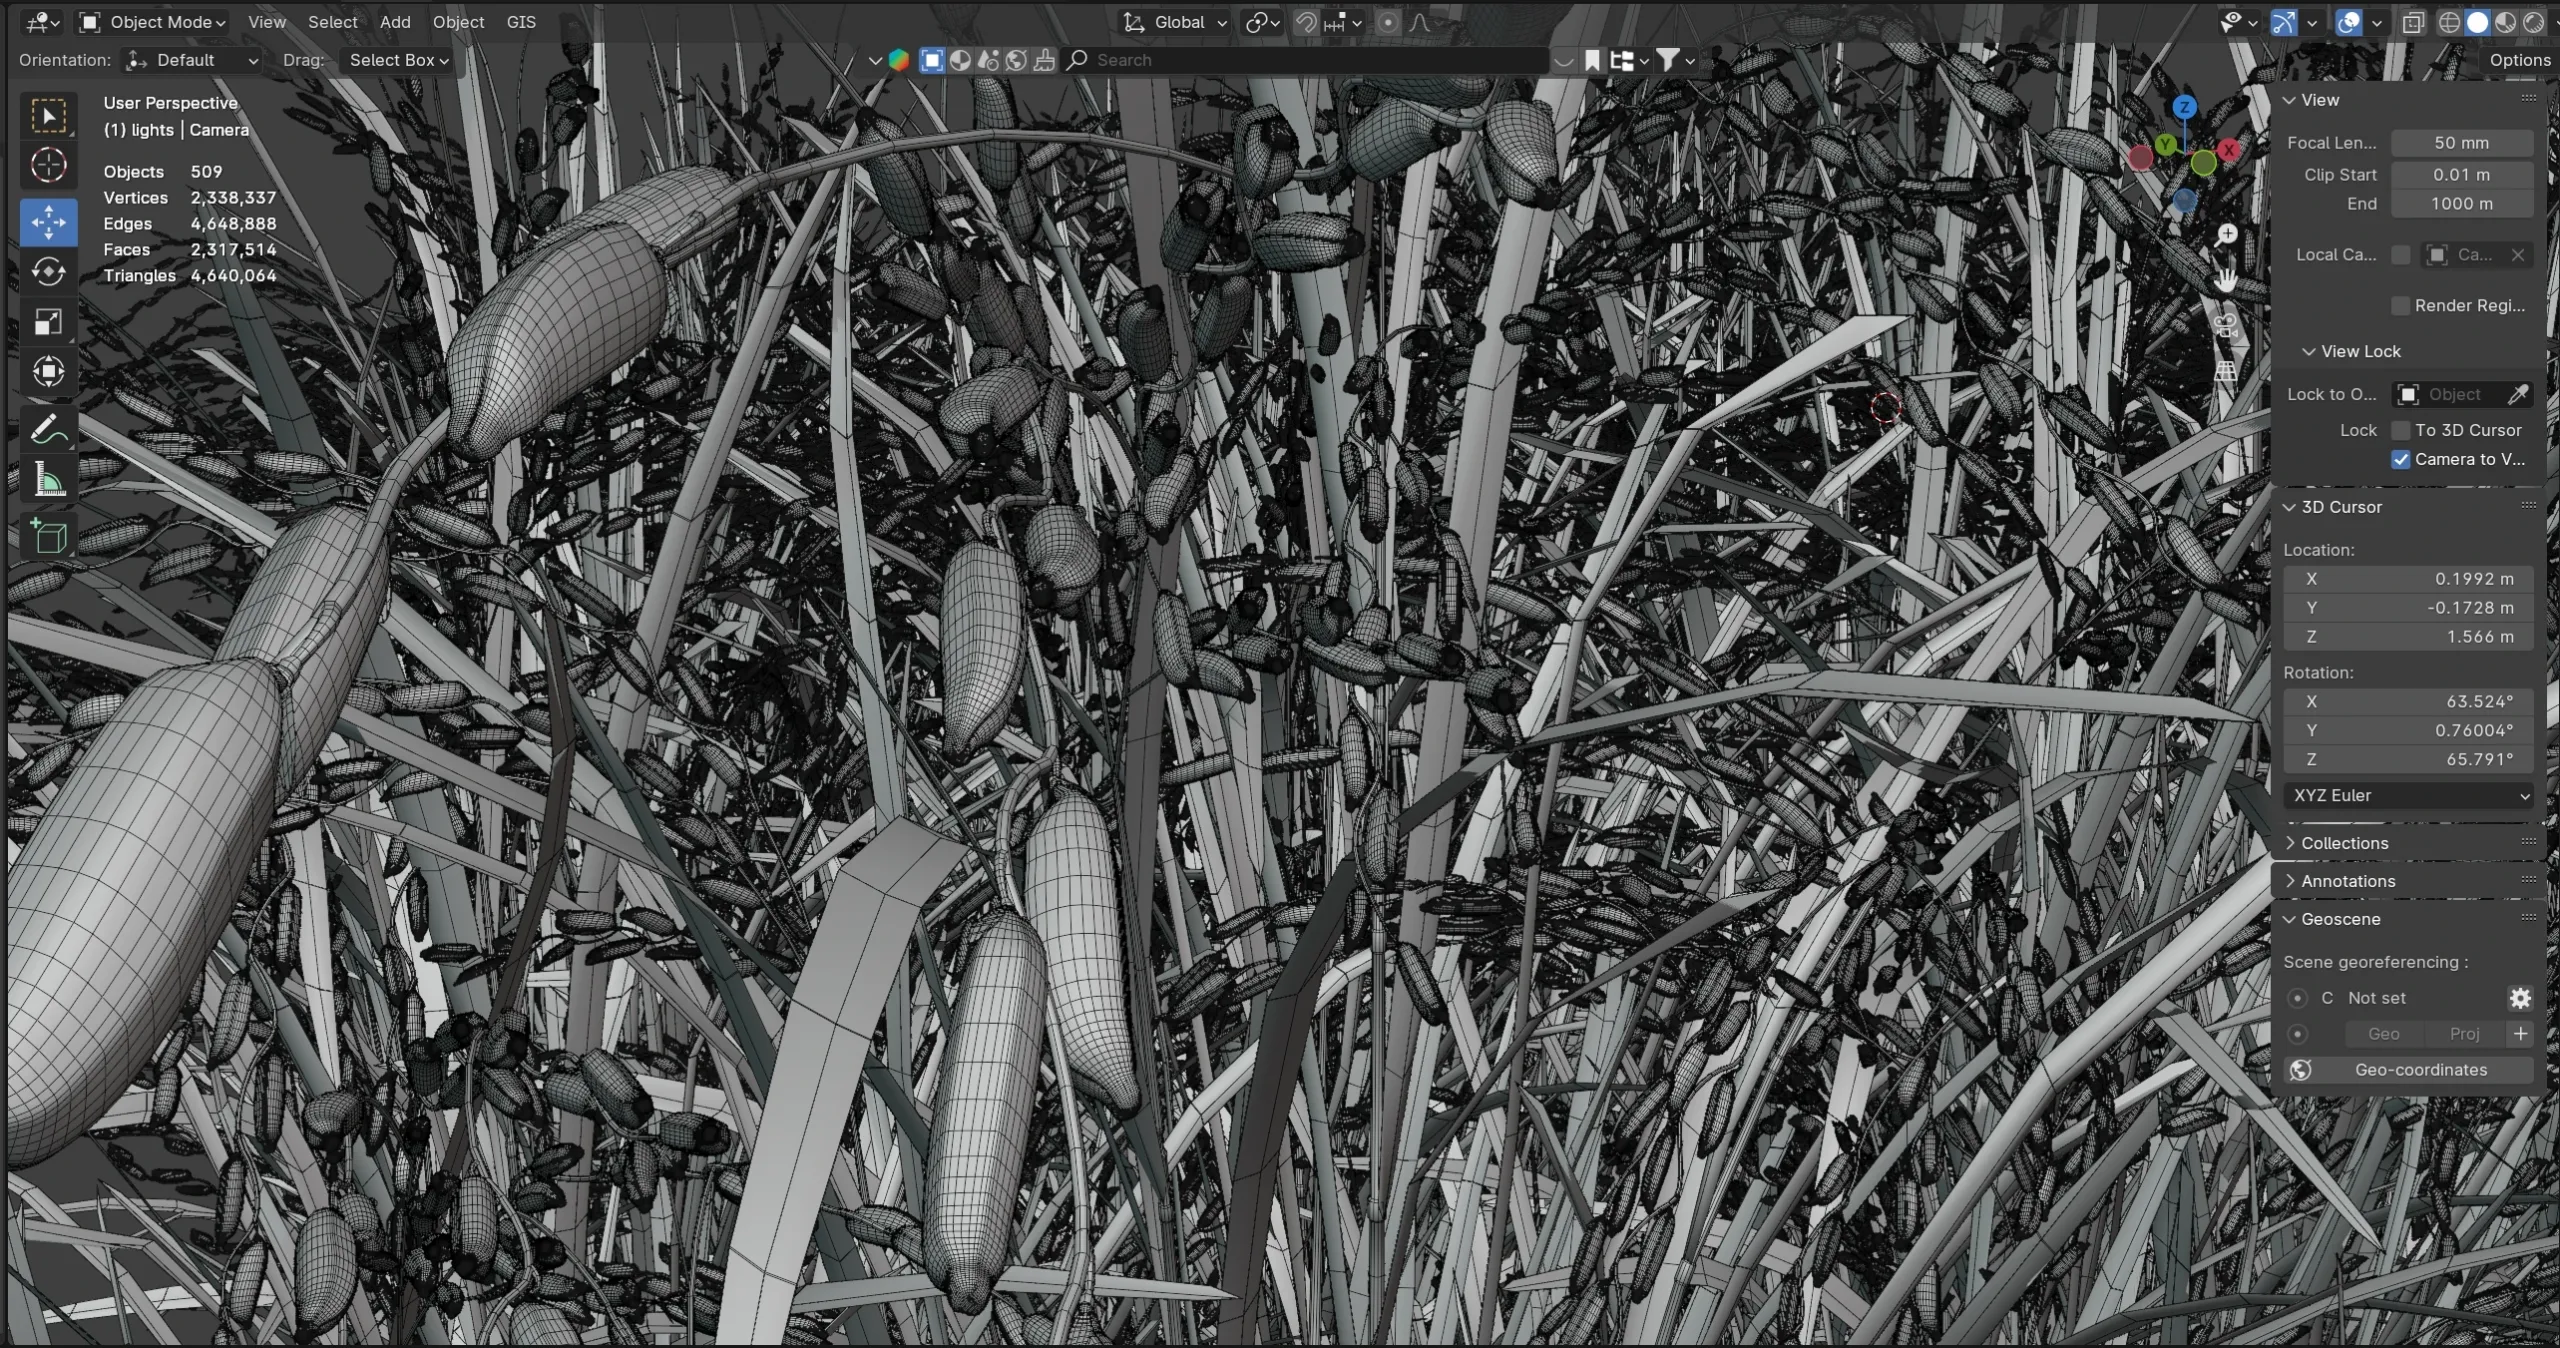2560x1348 pixels.
Task: Open the GIS menu
Action: click(519, 22)
